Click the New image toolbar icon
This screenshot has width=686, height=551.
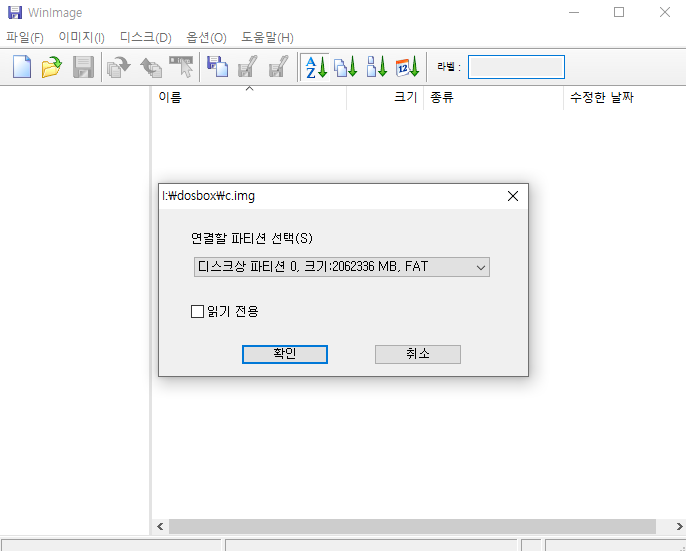[x=22, y=67]
